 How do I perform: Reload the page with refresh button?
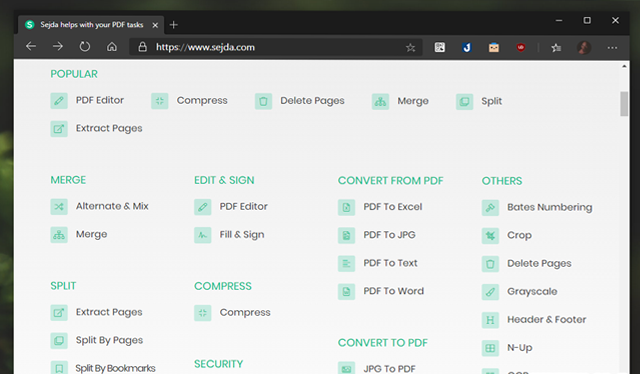point(84,47)
